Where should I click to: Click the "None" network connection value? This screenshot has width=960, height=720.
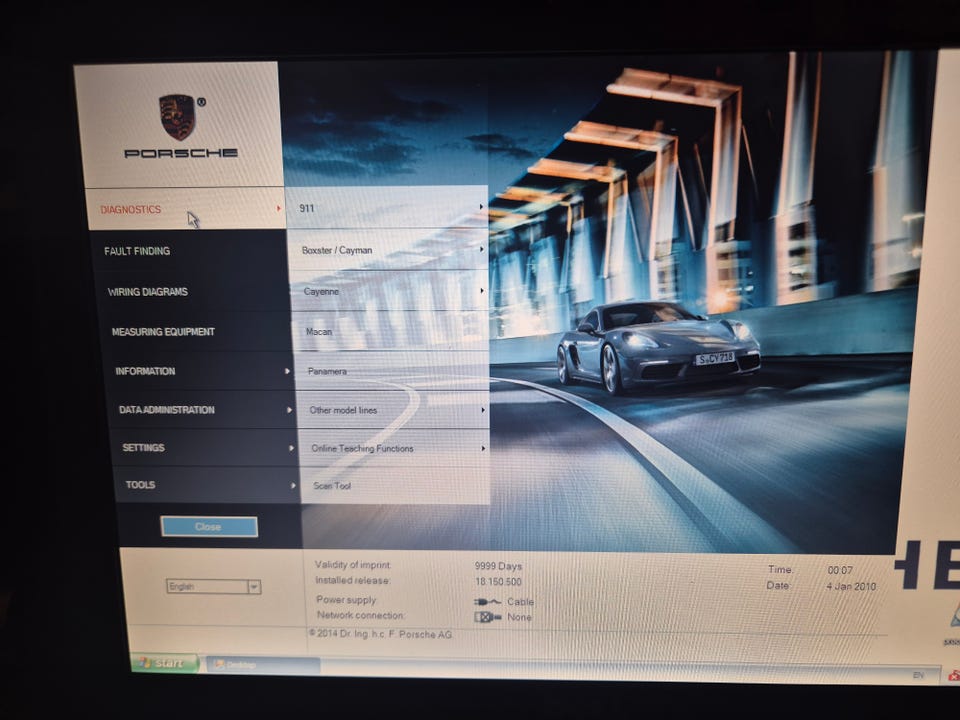[x=519, y=617]
